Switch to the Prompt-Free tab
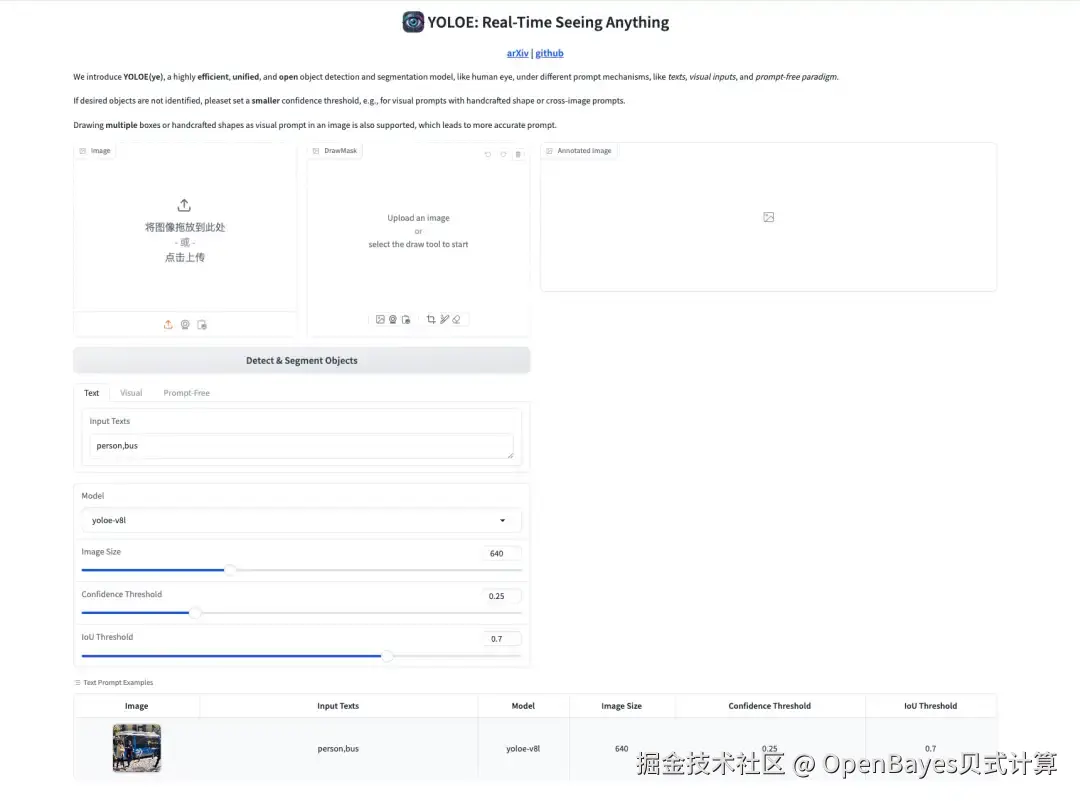This screenshot has width=1080, height=801. tap(186, 393)
